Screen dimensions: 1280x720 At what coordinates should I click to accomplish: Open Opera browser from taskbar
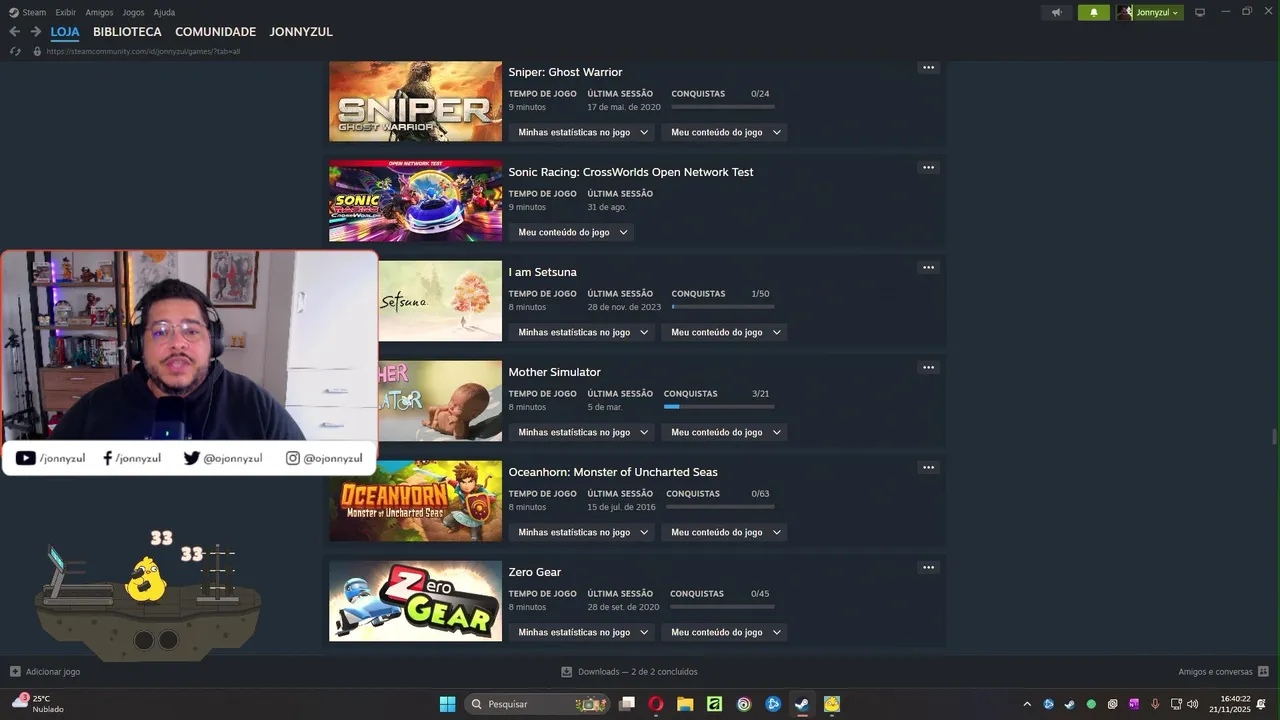pyautogui.click(x=656, y=704)
